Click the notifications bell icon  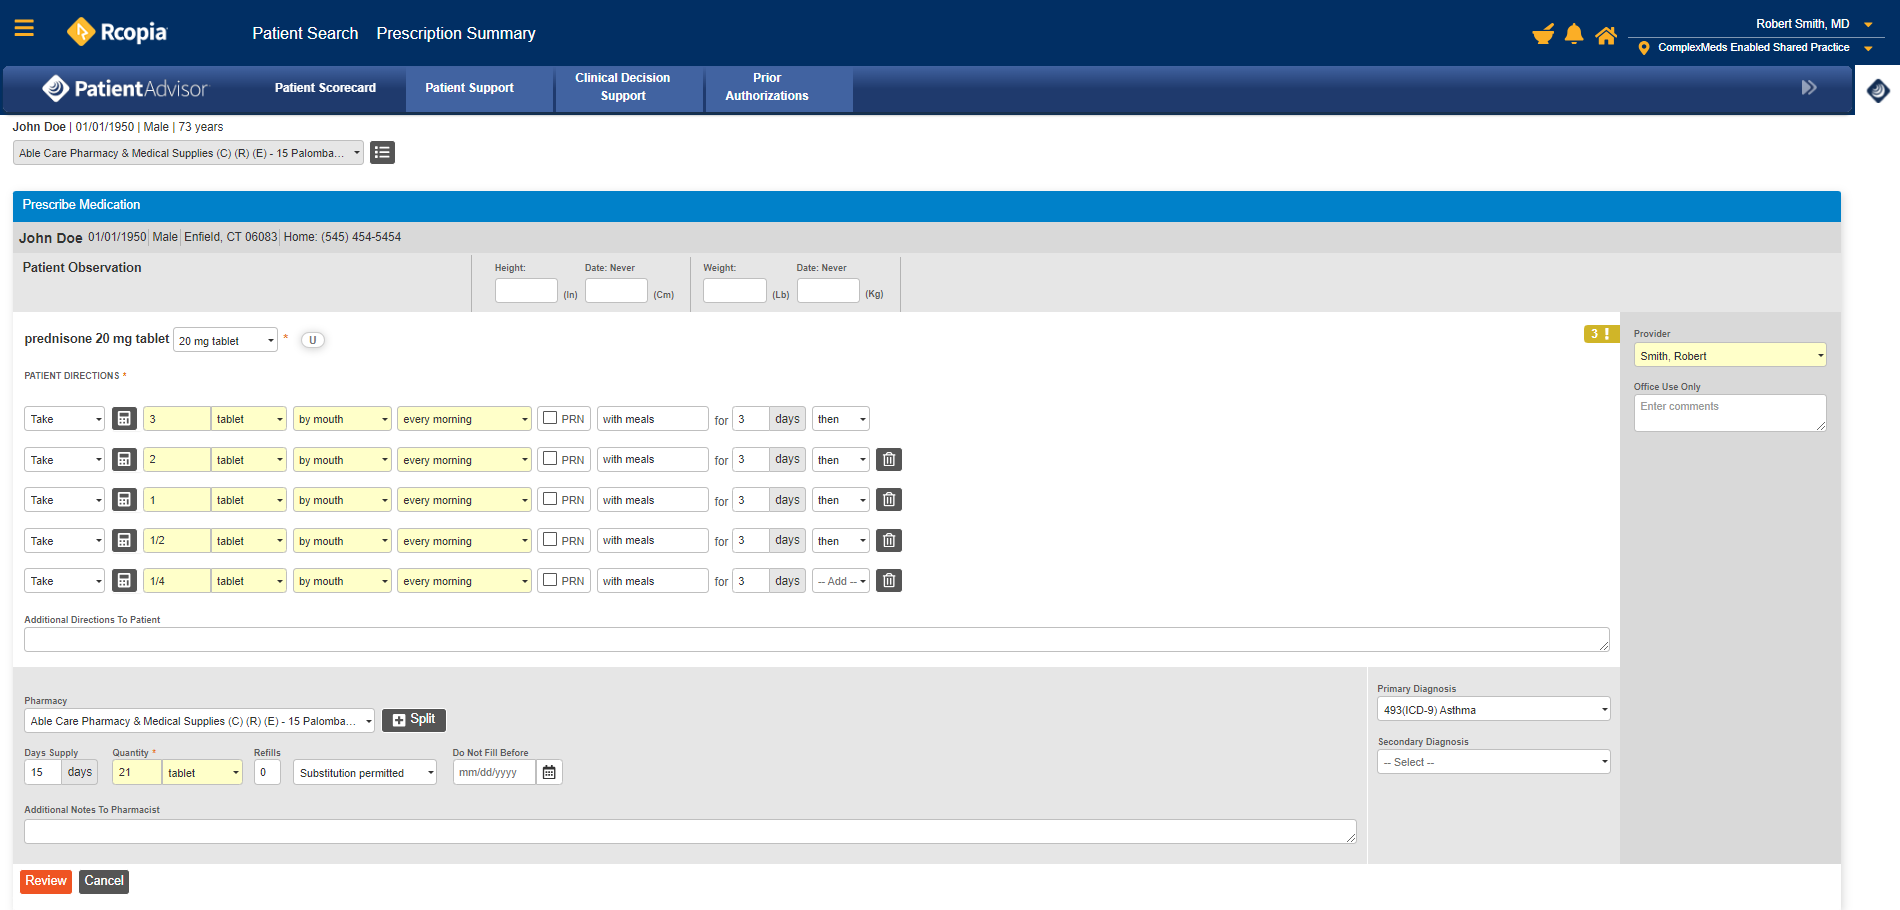pyautogui.click(x=1574, y=35)
